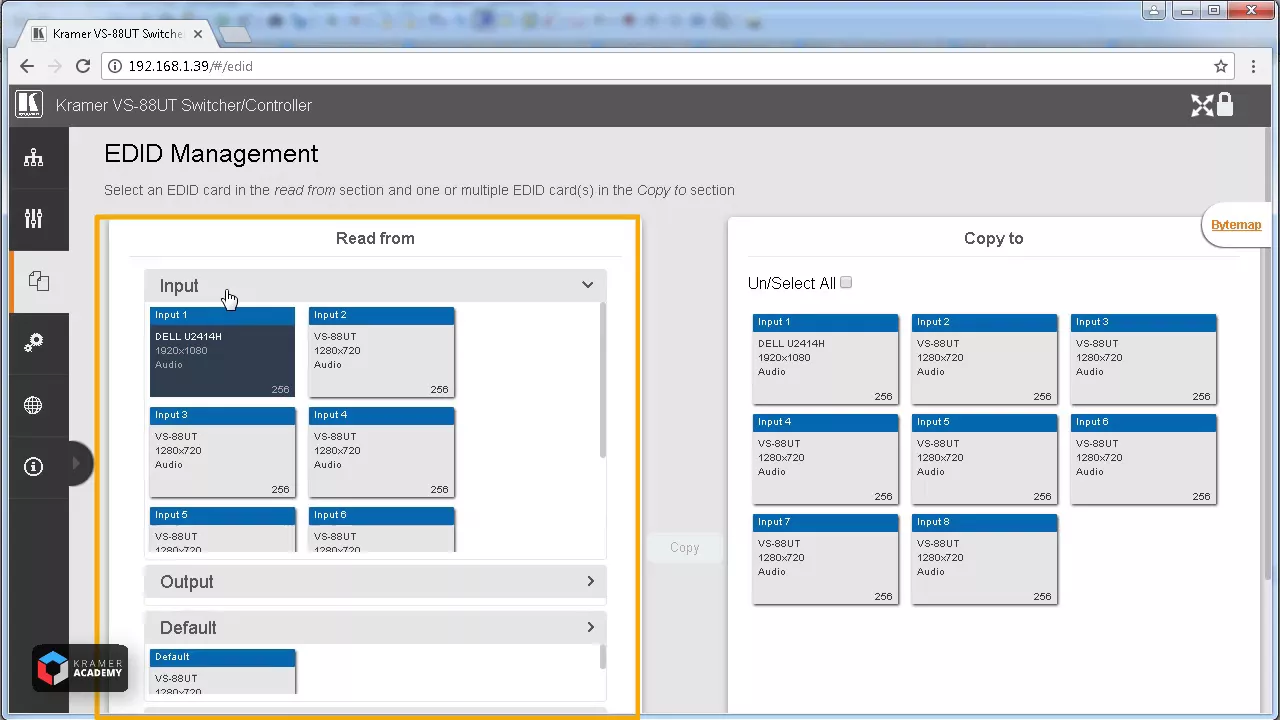The height and width of the screenshot is (720, 1280).
Task: Click the site info icon in the address bar
Action: pyautogui.click(x=115, y=66)
